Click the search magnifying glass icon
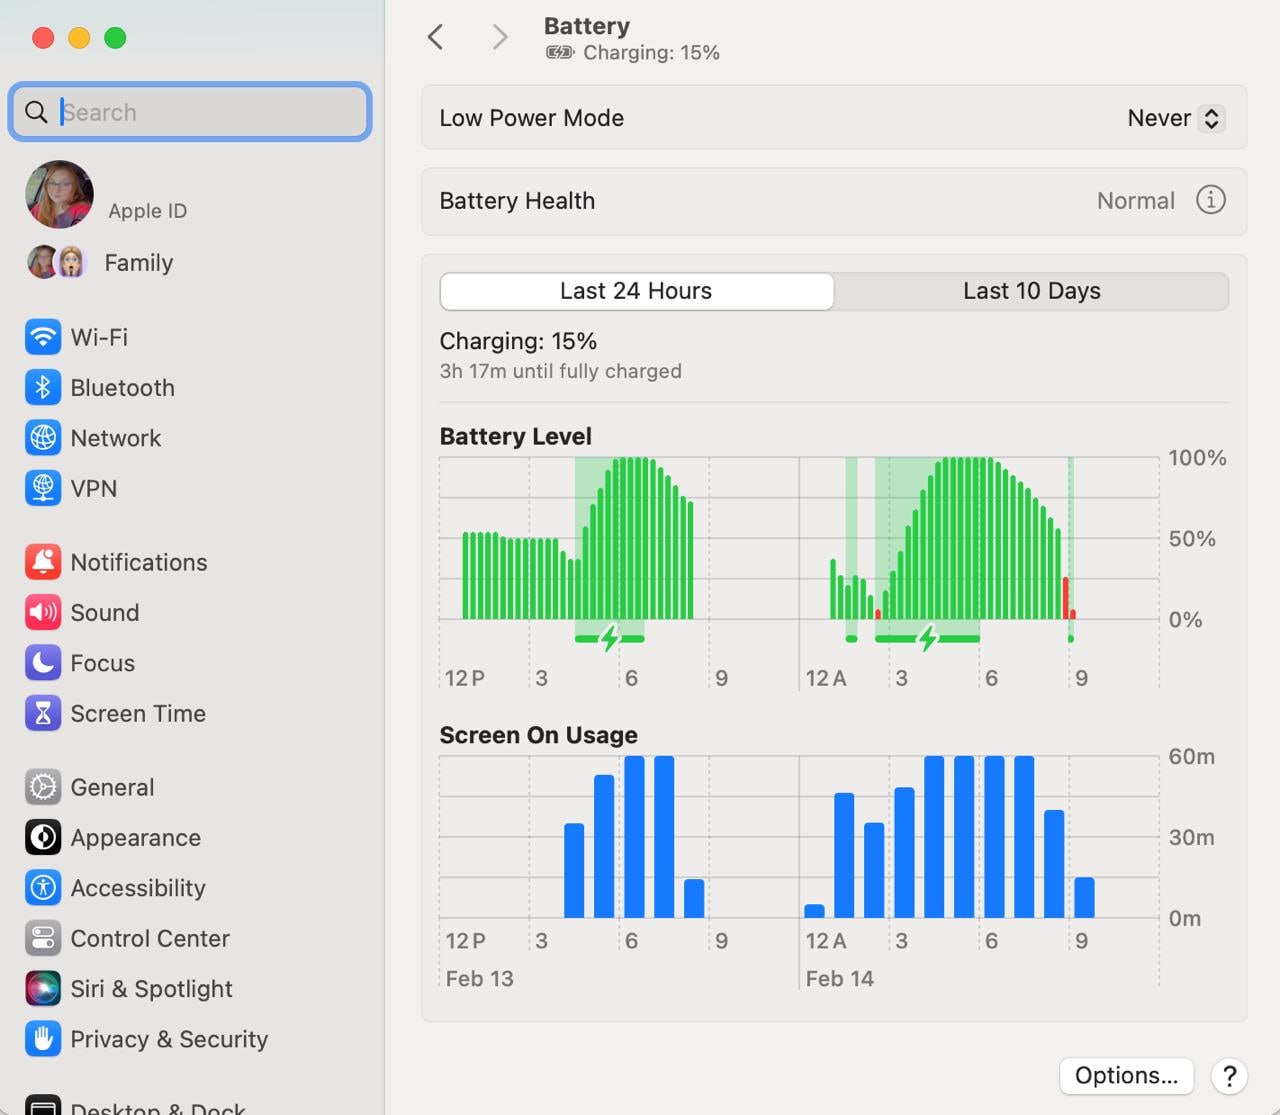 click(36, 112)
